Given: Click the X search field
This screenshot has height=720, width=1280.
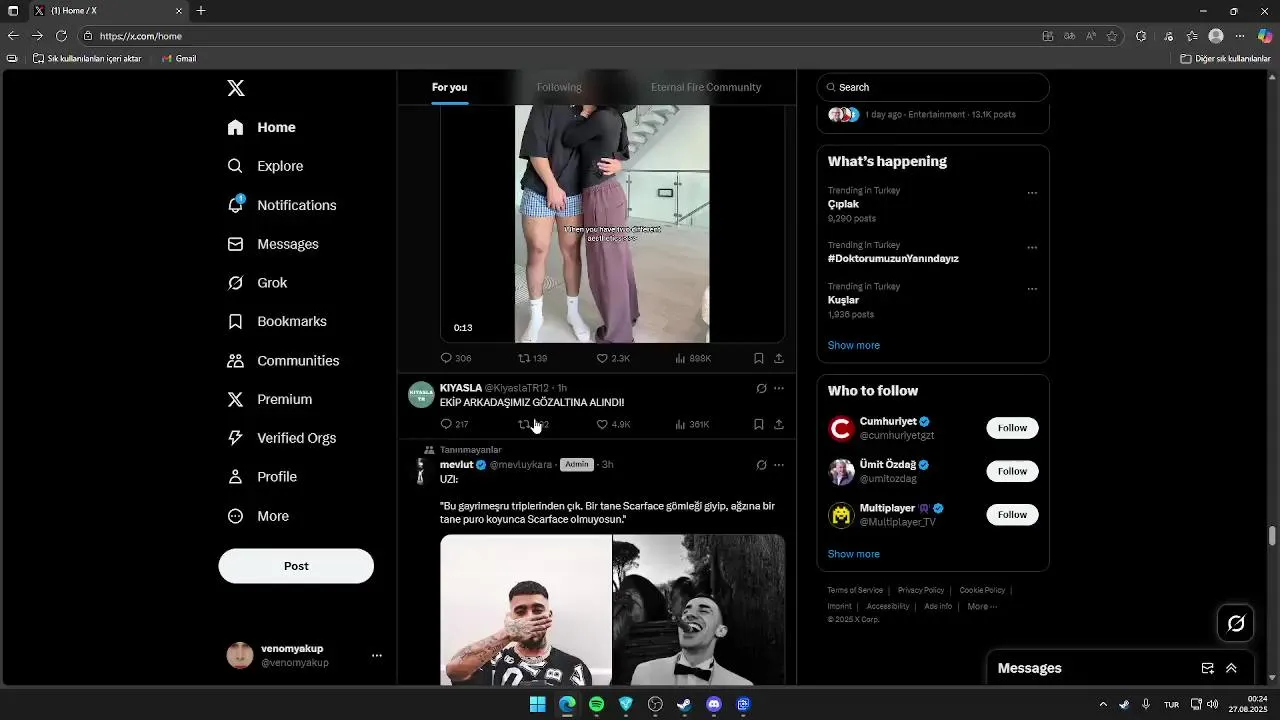Looking at the screenshot, I should click(933, 87).
